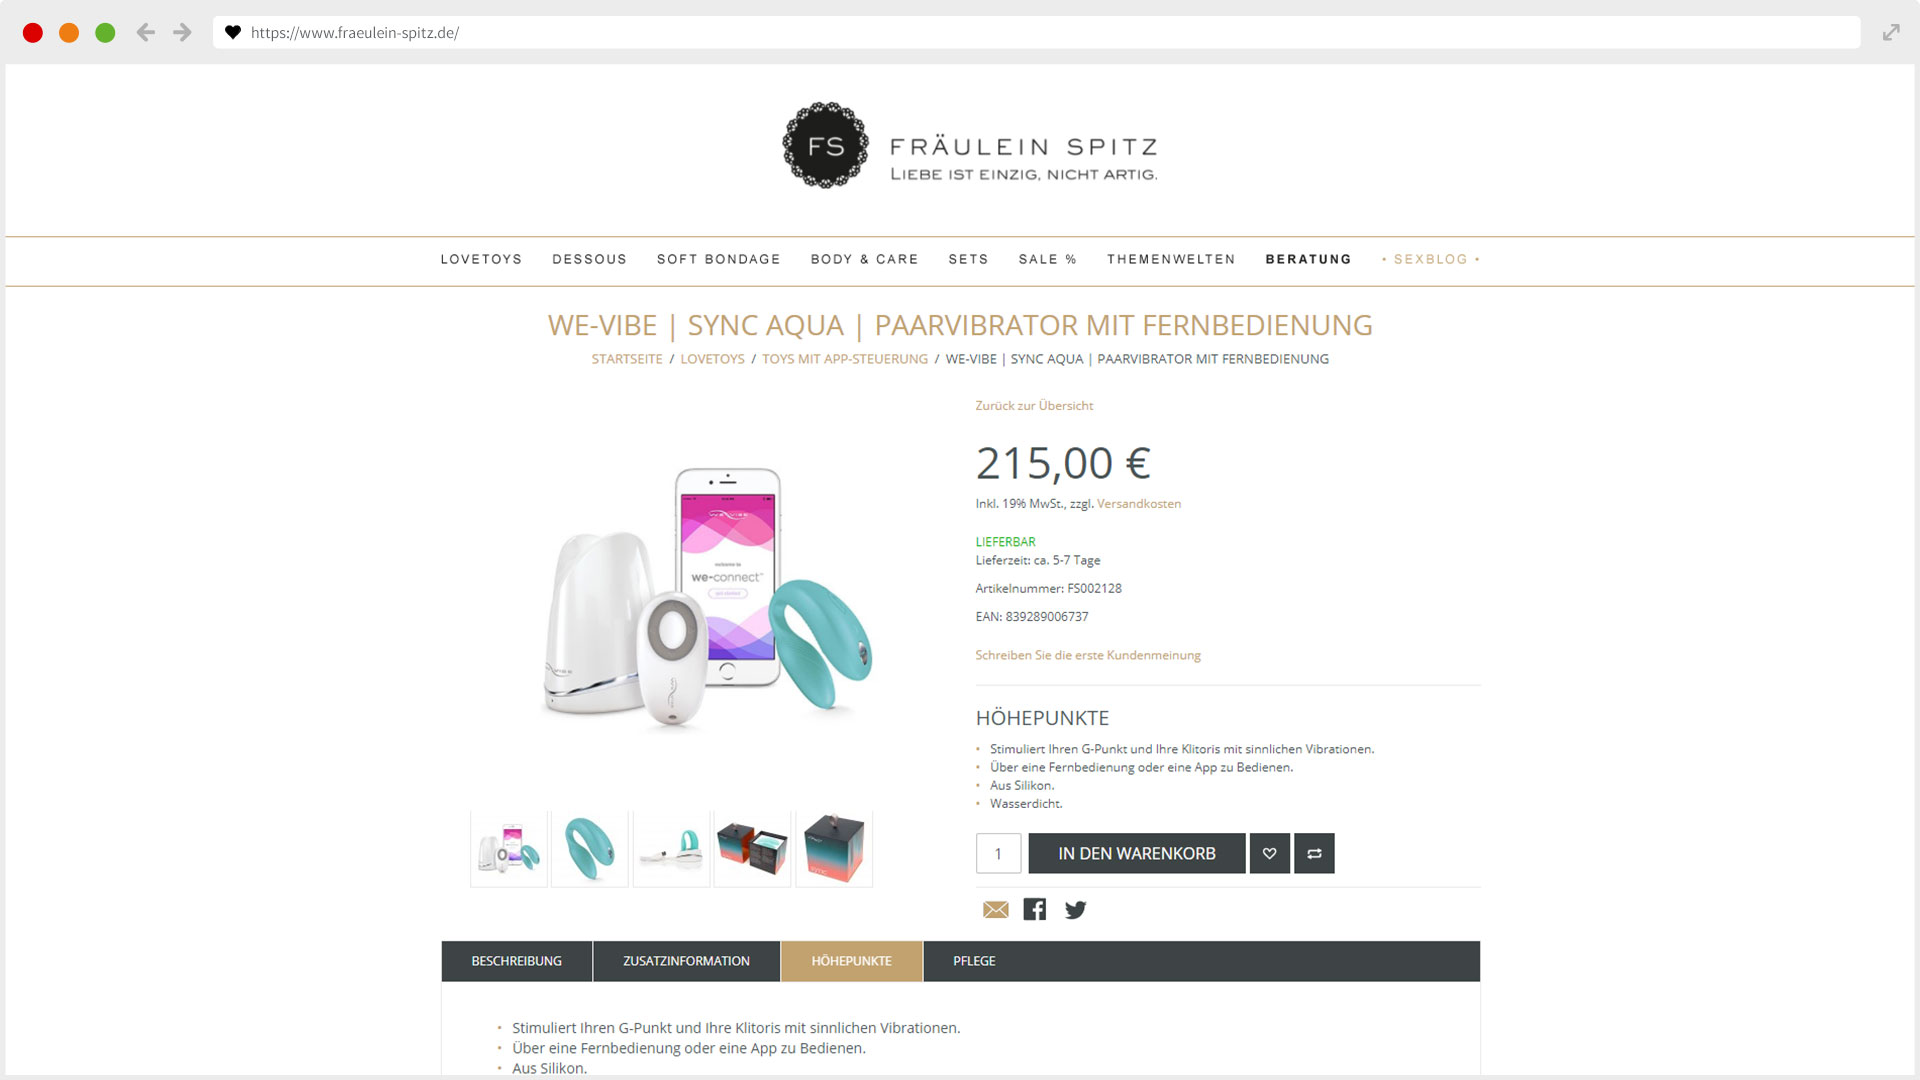Image resolution: width=1920 pixels, height=1080 pixels.
Task: Open the Lovetoys menu
Action: [x=481, y=259]
